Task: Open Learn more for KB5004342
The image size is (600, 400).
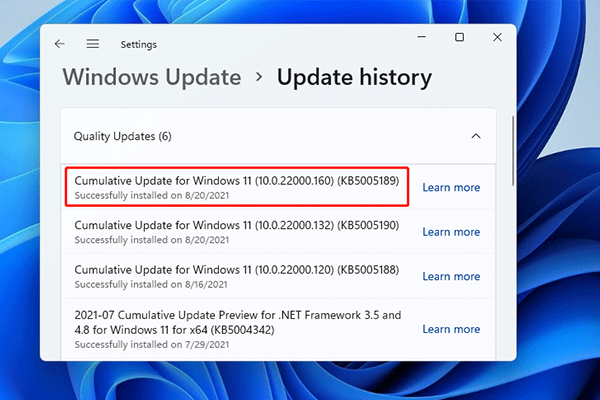Action: (x=451, y=329)
